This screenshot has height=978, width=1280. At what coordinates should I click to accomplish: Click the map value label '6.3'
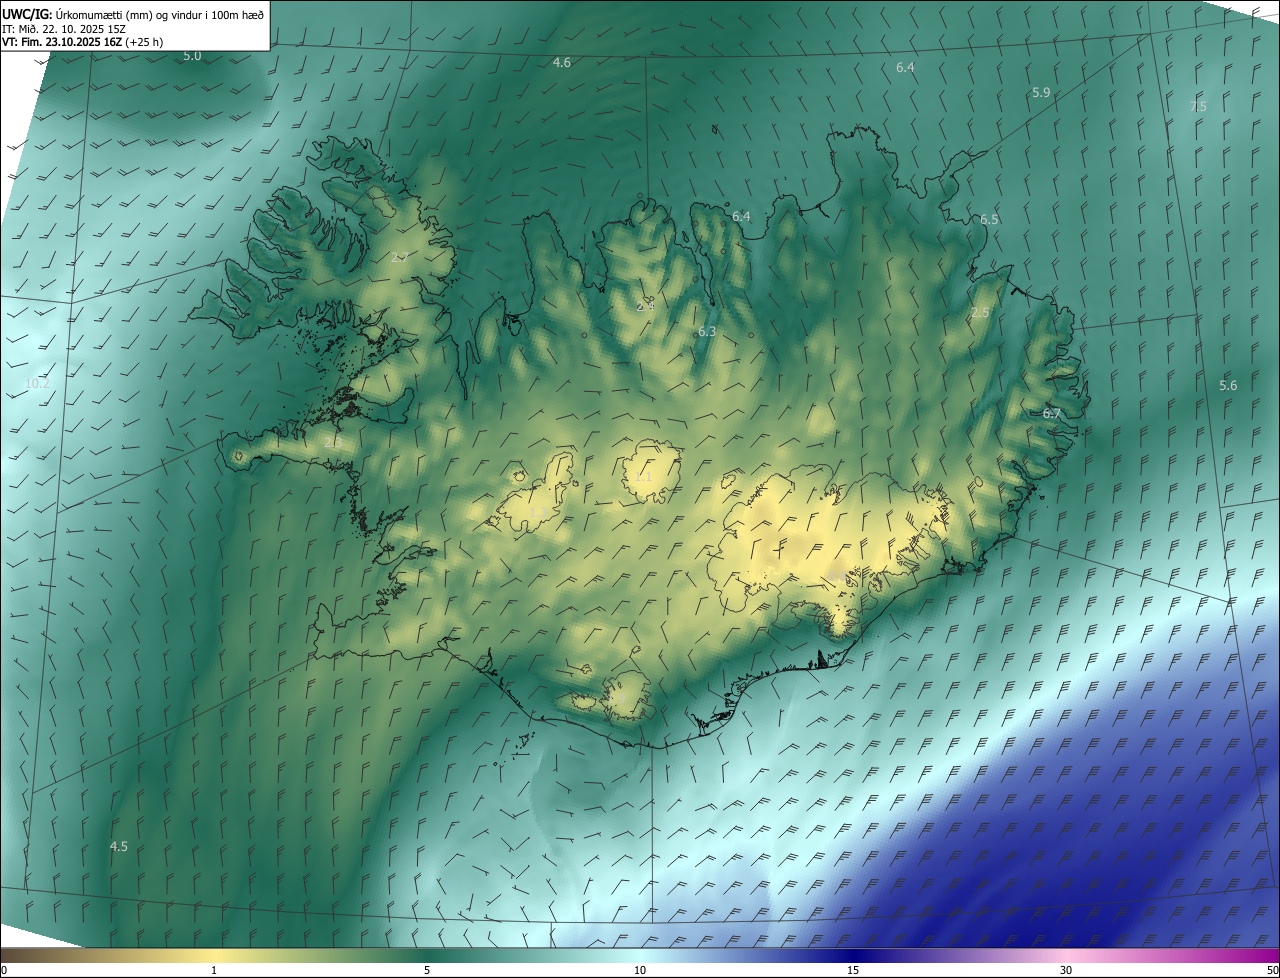click(x=707, y=331)
